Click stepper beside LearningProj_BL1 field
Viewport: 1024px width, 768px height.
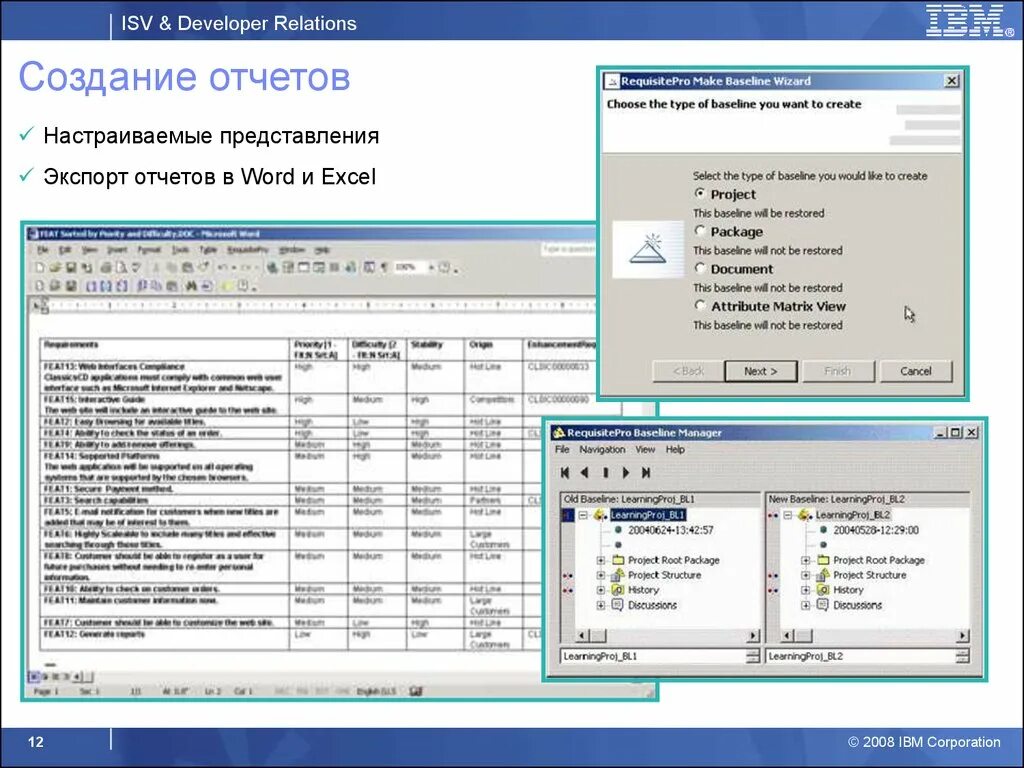click(753, 656)
